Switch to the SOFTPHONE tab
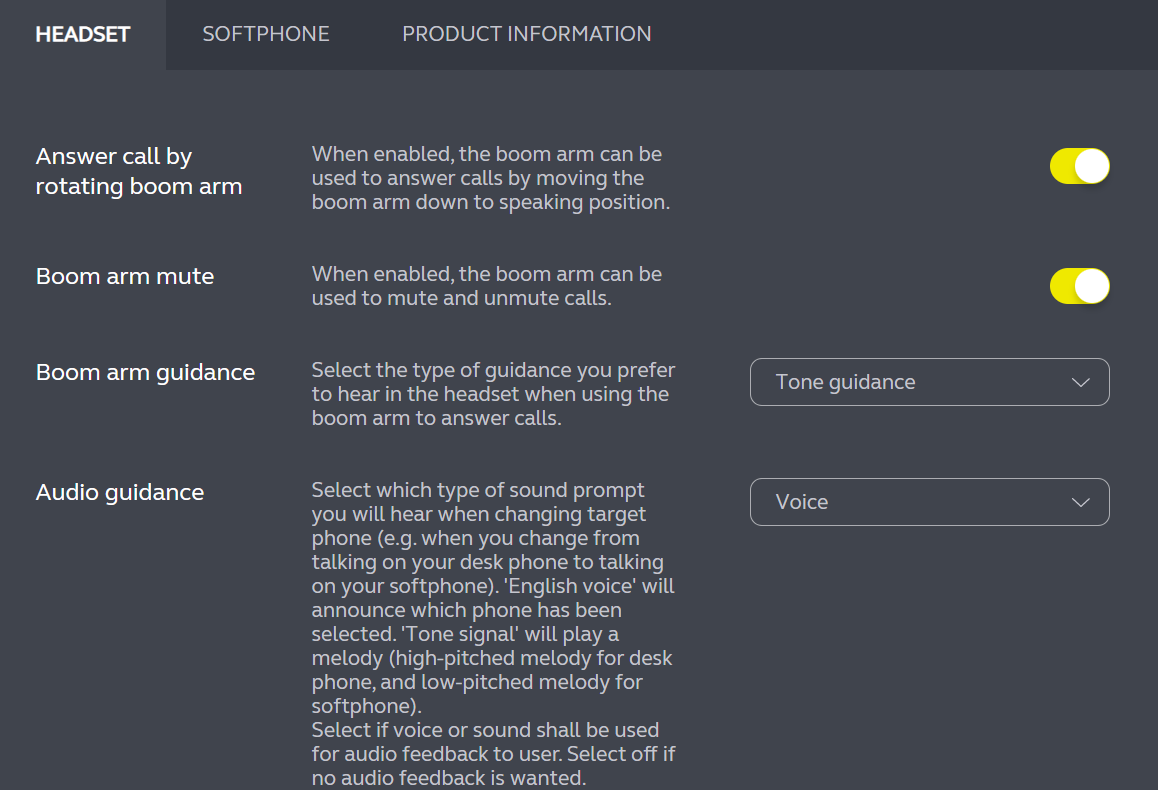The image size is (1158, 790). click(x=266, y=34)
